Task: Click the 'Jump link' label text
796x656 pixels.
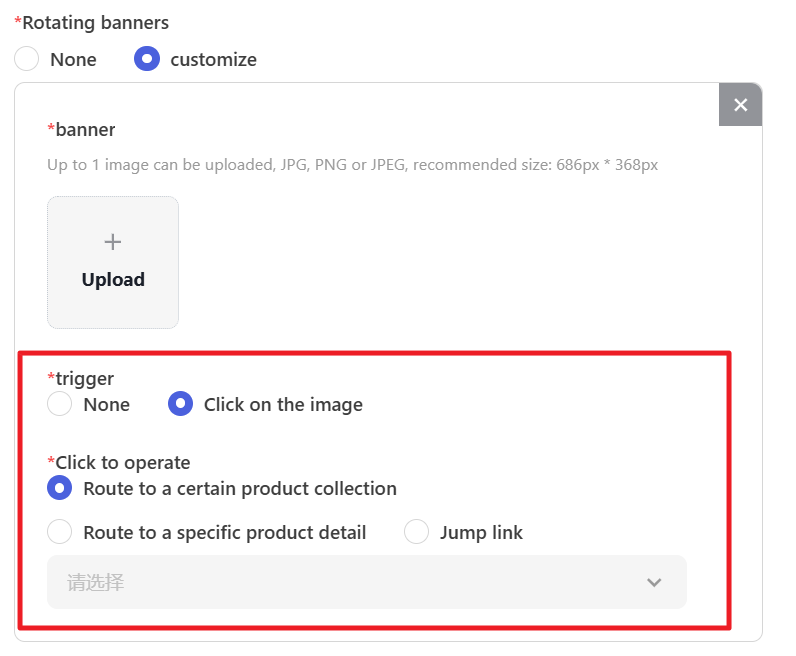Action: pos(481,533)
